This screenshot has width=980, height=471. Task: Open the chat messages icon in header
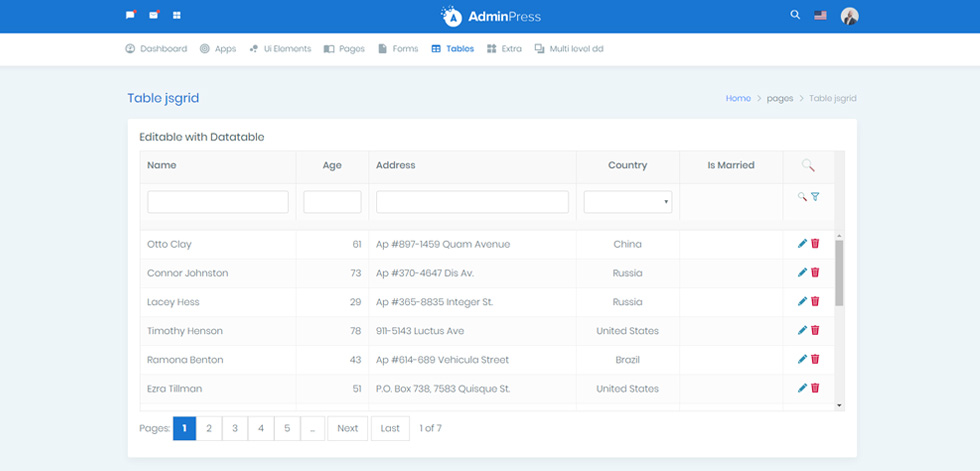click(x=130, y=15)
